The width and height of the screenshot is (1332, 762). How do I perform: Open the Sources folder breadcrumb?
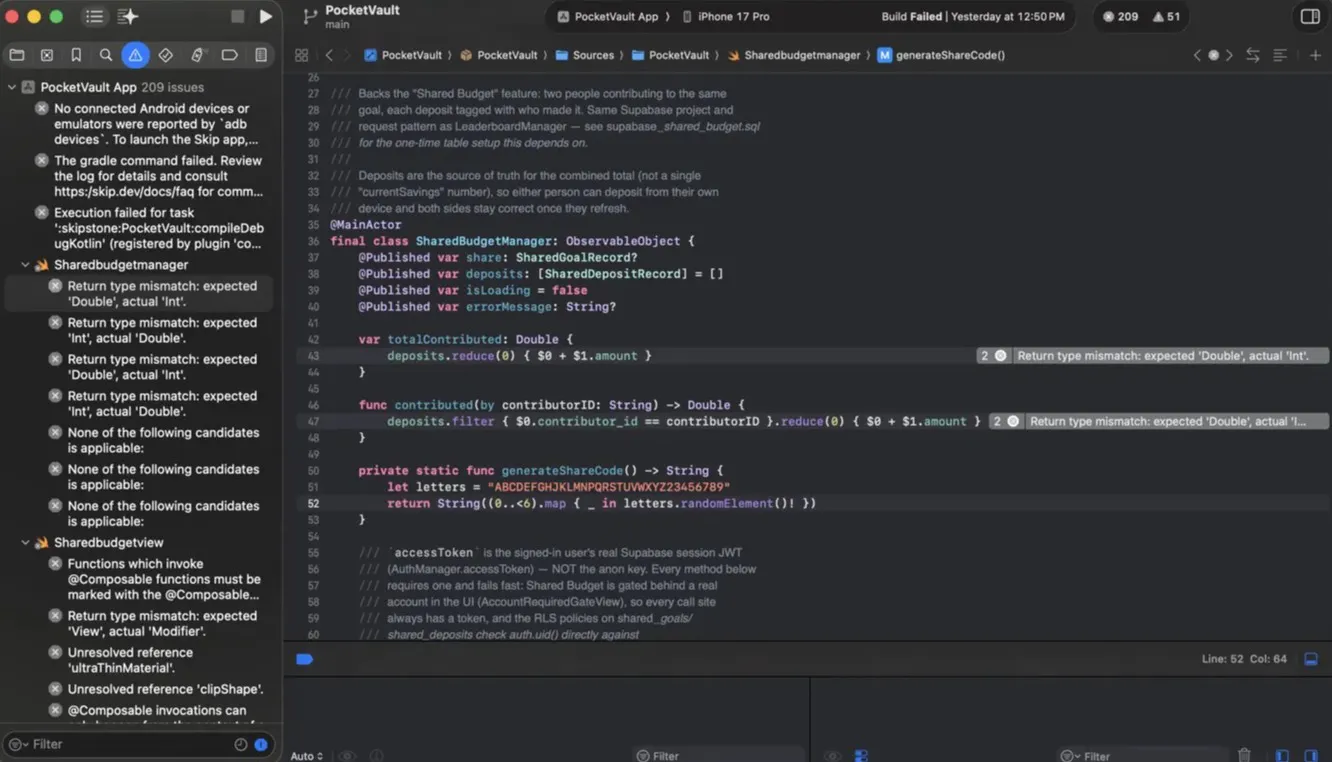(584, 55)
